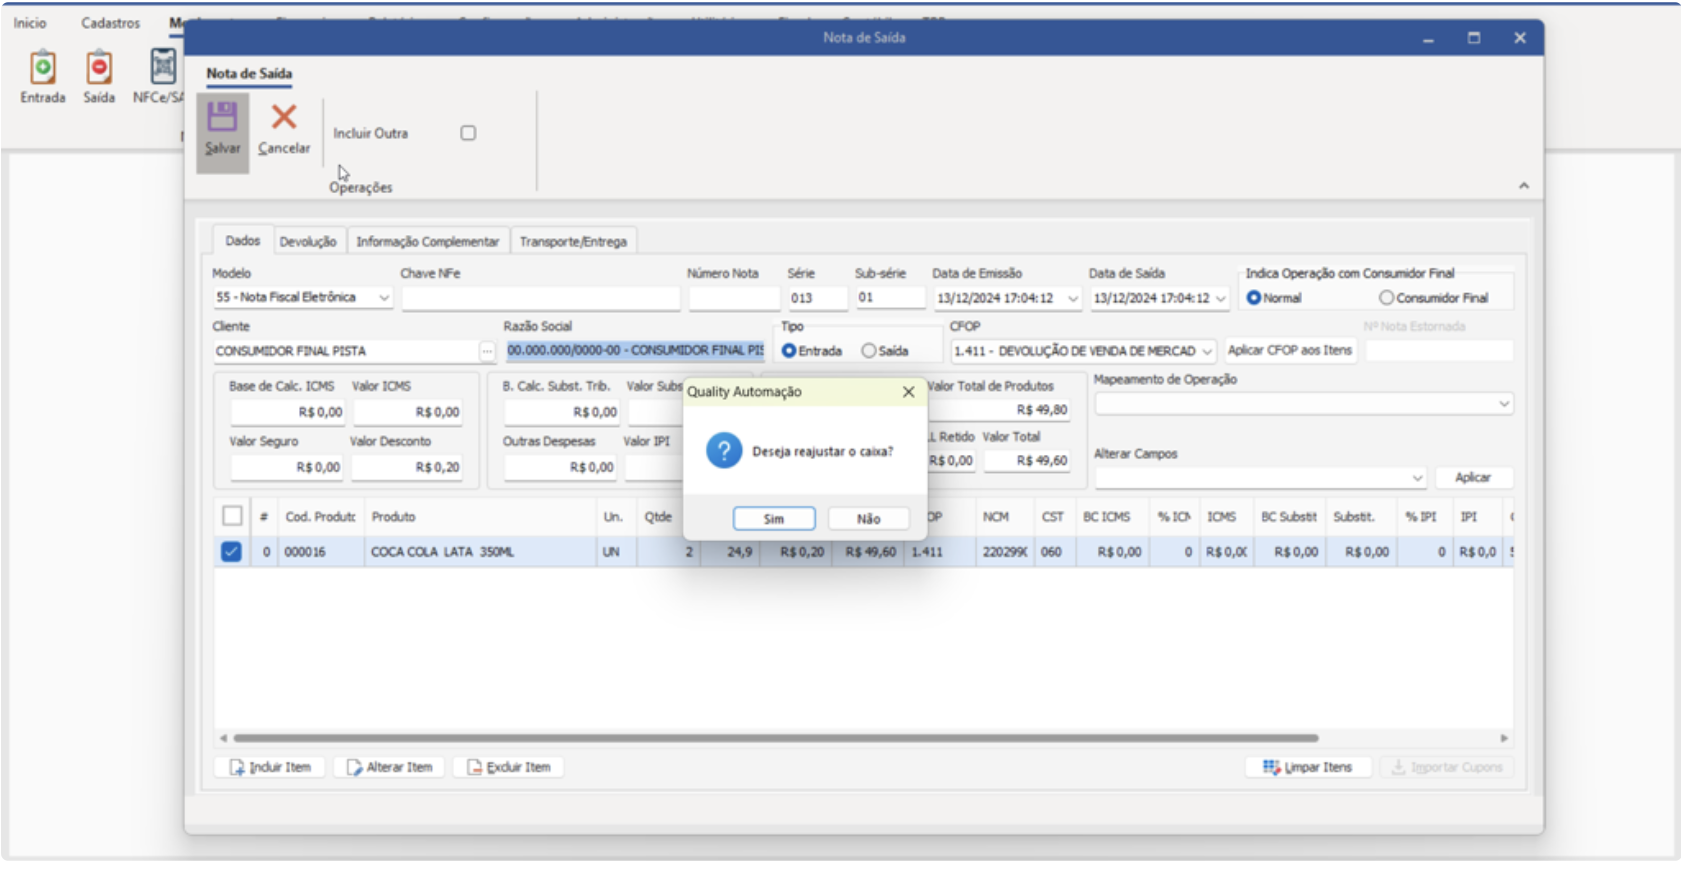The width and height of the screenshot is (1688, 872).
Task: Click Incluir Item button icon
Action: click(237, 767)
